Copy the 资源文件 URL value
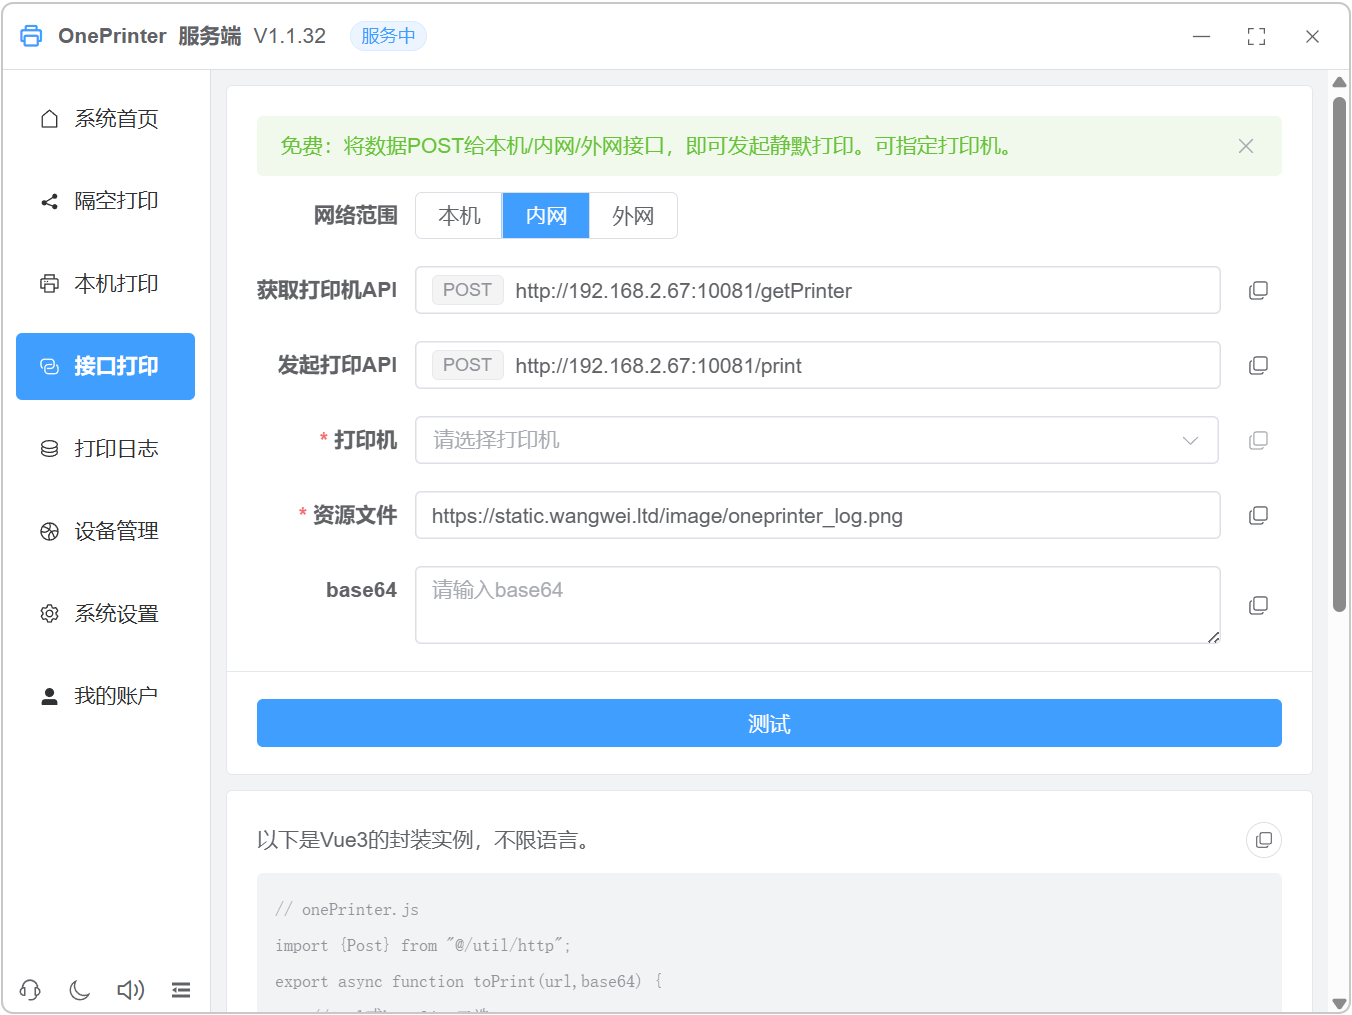The width and height of the screenshot is (1352, 1015). (1259, 516)
